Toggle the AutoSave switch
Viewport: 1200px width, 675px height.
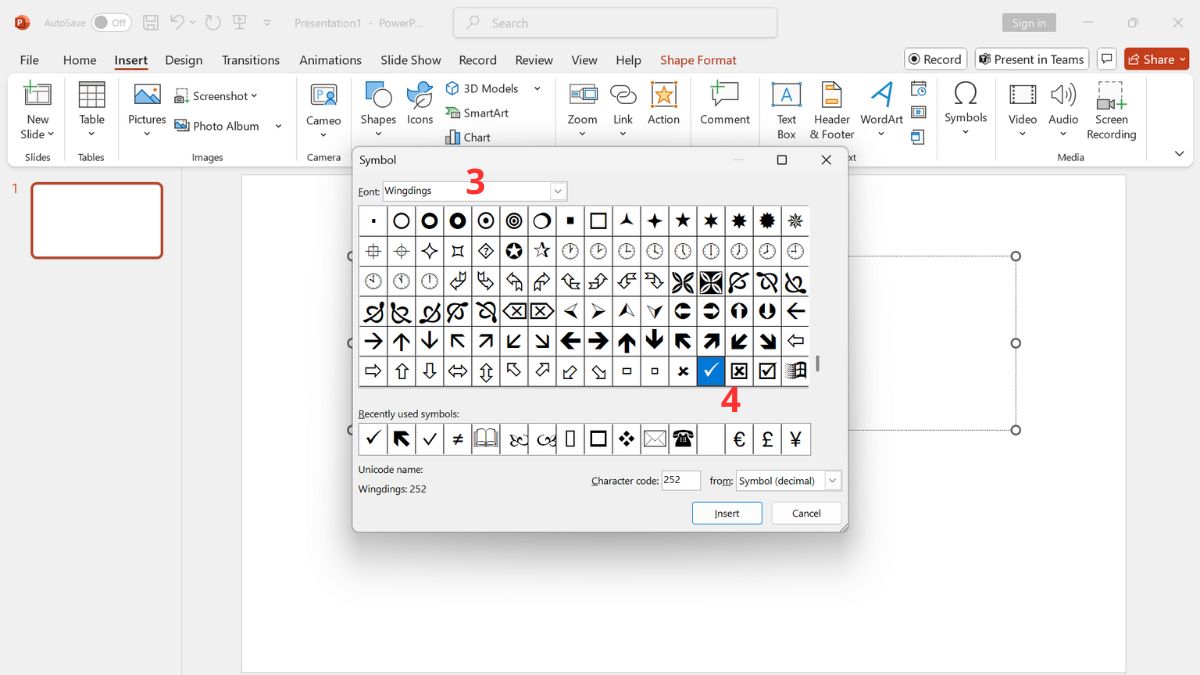(x=111, y=22)
